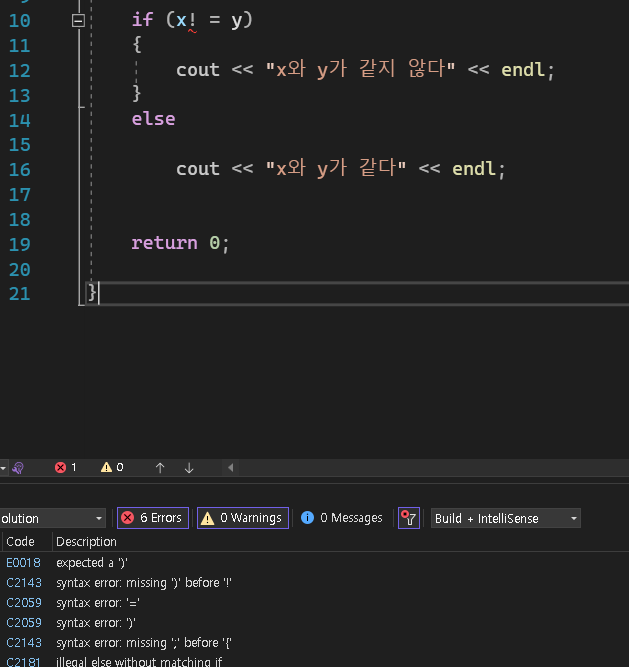
Task: Click the clear filters funnel icon
Action: (408, 518)
